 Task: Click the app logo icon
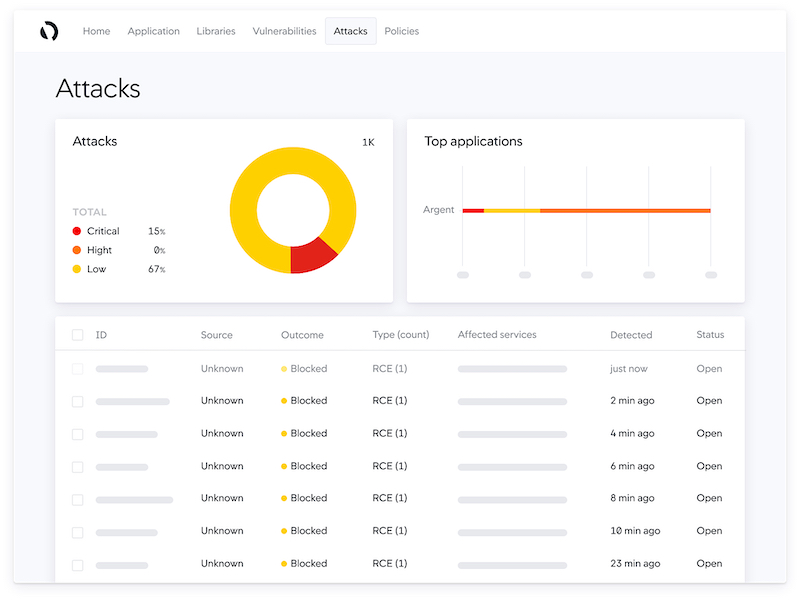click(49, 31)
